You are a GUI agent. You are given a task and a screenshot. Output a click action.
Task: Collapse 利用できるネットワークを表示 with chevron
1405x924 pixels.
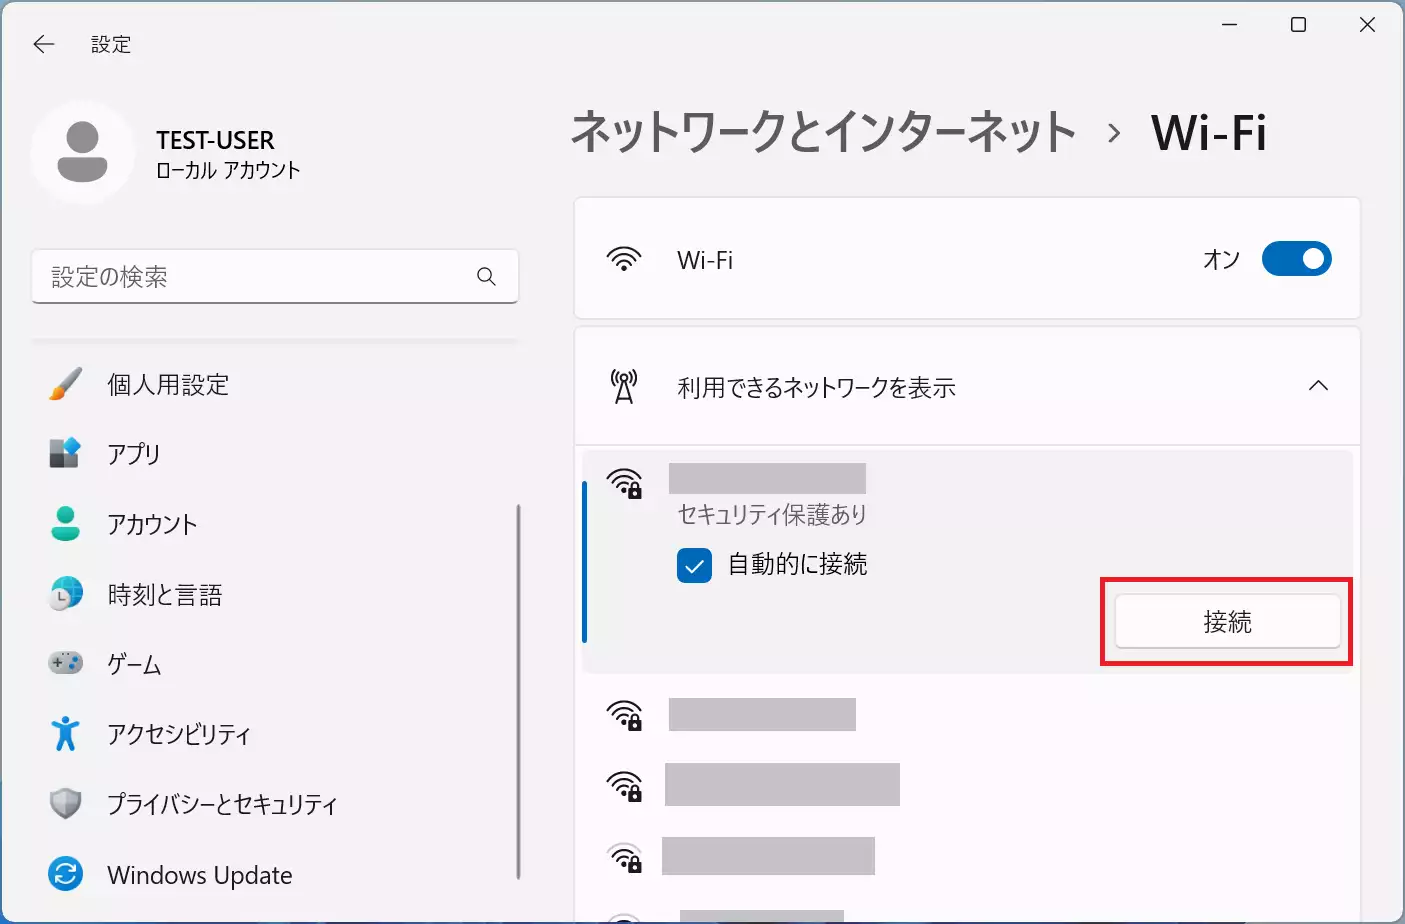(1318, 386)
